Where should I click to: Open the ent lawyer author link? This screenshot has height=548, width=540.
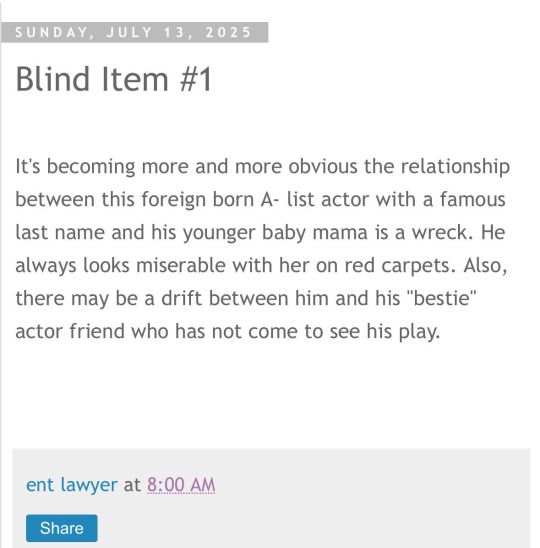[72, 485]
